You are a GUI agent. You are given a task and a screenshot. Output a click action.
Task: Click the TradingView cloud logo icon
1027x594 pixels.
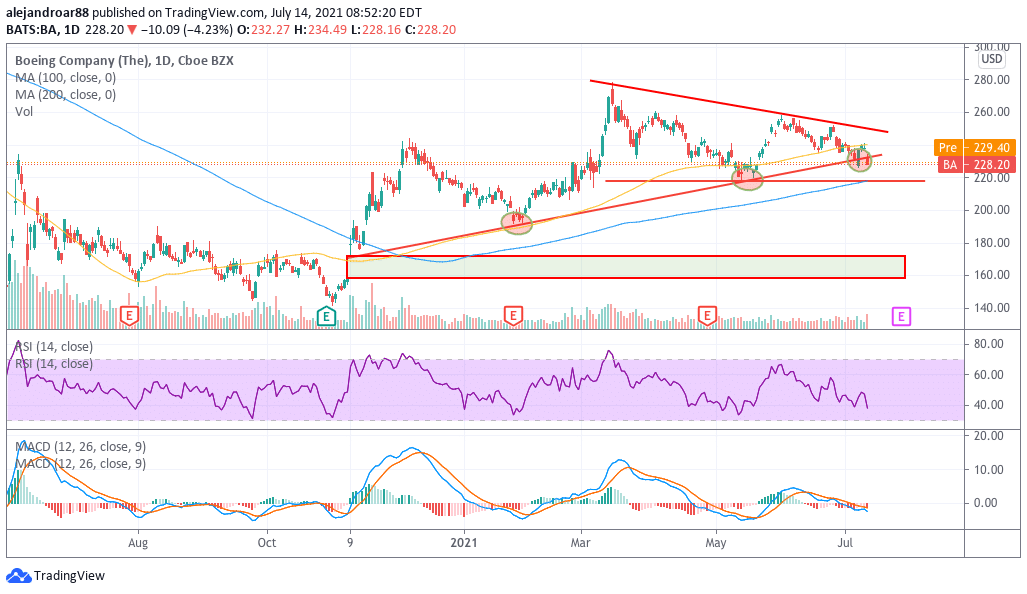(18, 576)
